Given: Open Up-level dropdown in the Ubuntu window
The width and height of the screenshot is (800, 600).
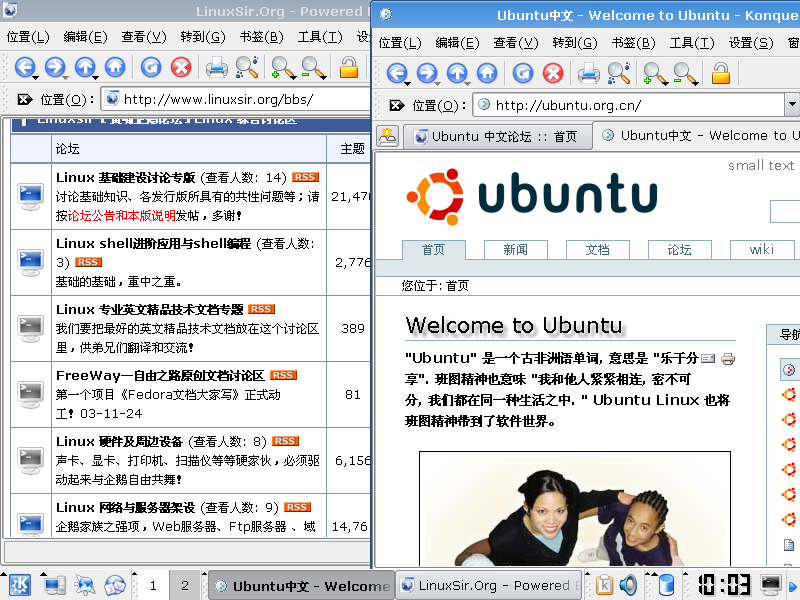Looking at the screenshot, I should point(468,83).
